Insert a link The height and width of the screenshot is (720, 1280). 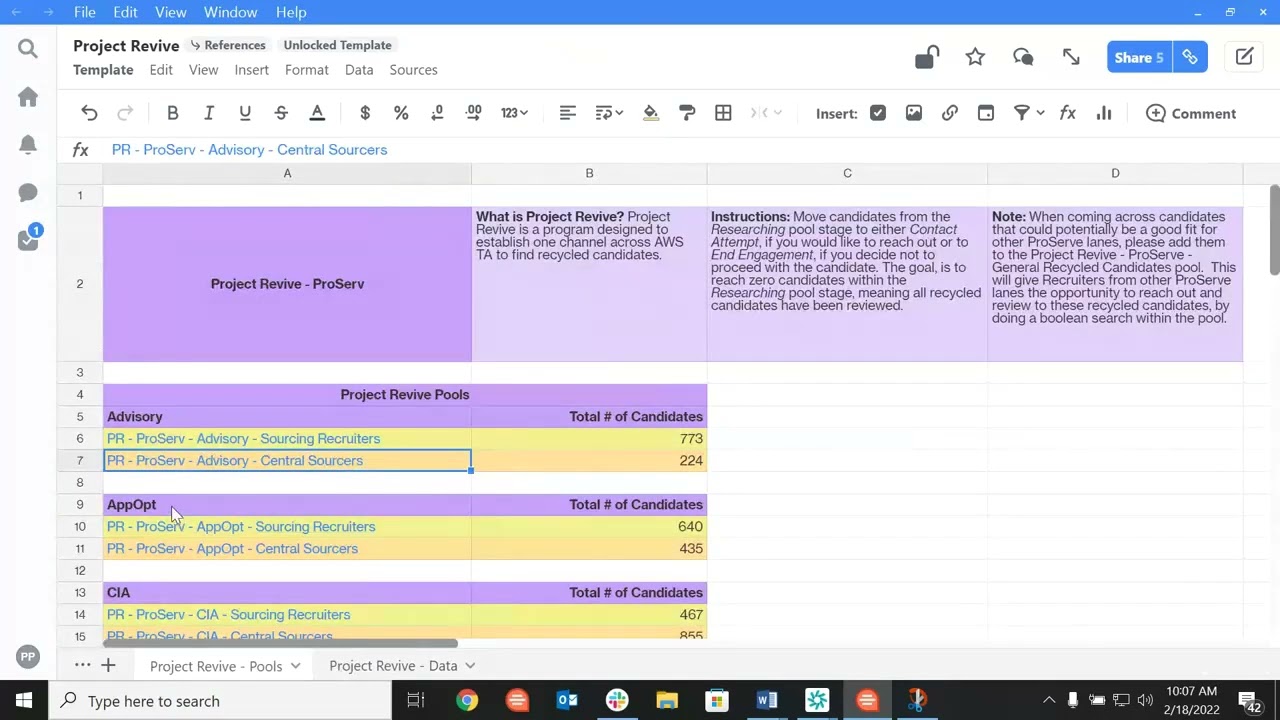tap(949, 113)
